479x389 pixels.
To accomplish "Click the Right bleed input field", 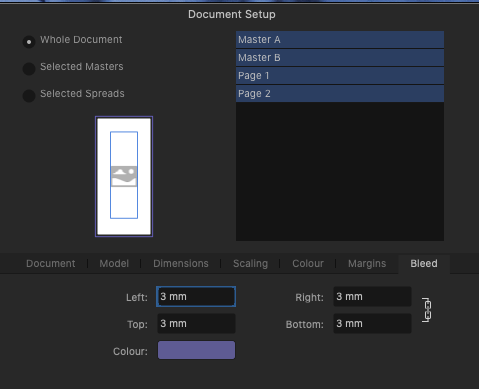I will click(x=372, y=297).
